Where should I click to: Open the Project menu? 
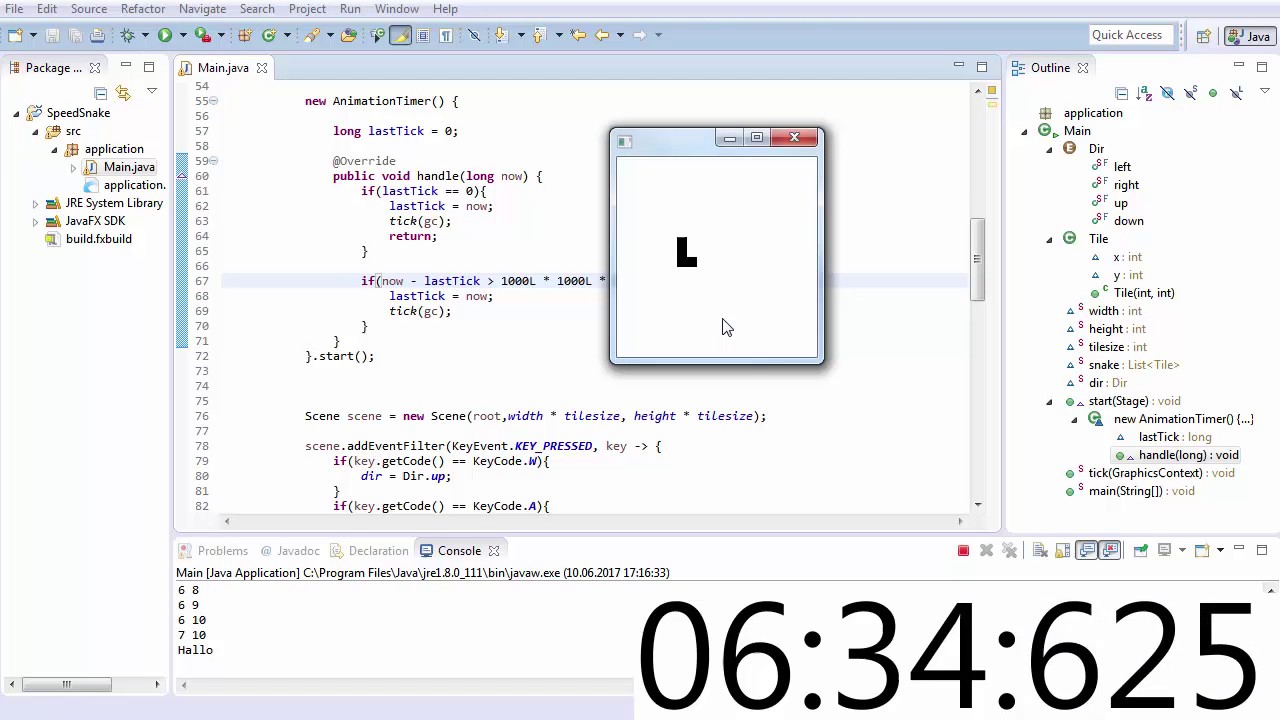pyautogui.click(x=307, y=9)
